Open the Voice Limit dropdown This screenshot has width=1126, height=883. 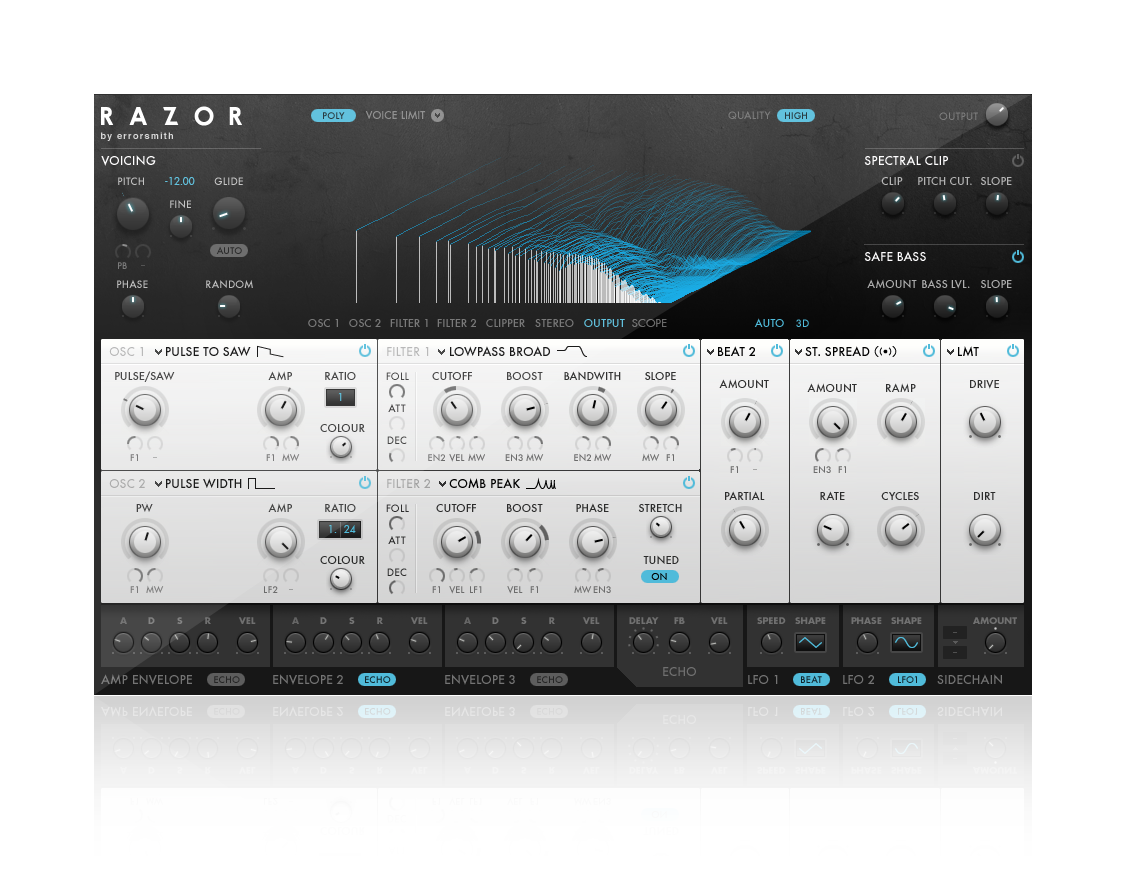click(x=437, y=116)
